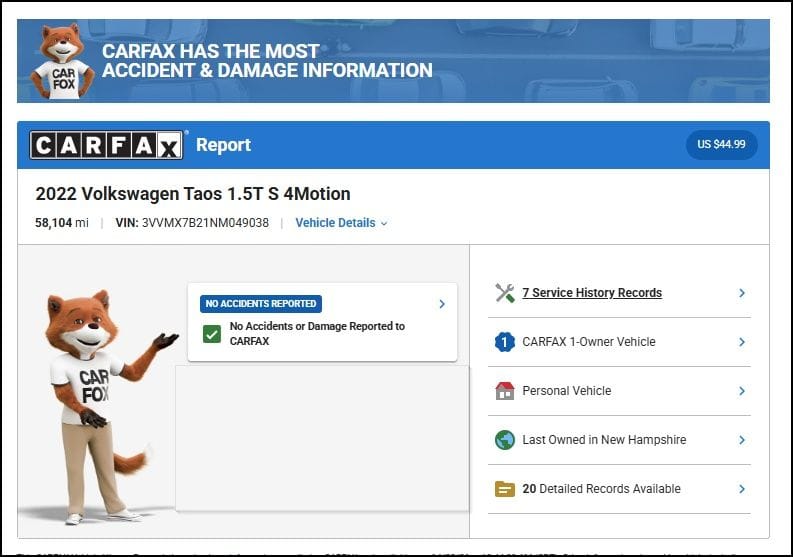Select Last Owned in New Hampshire text

click(x=604, y=440)
